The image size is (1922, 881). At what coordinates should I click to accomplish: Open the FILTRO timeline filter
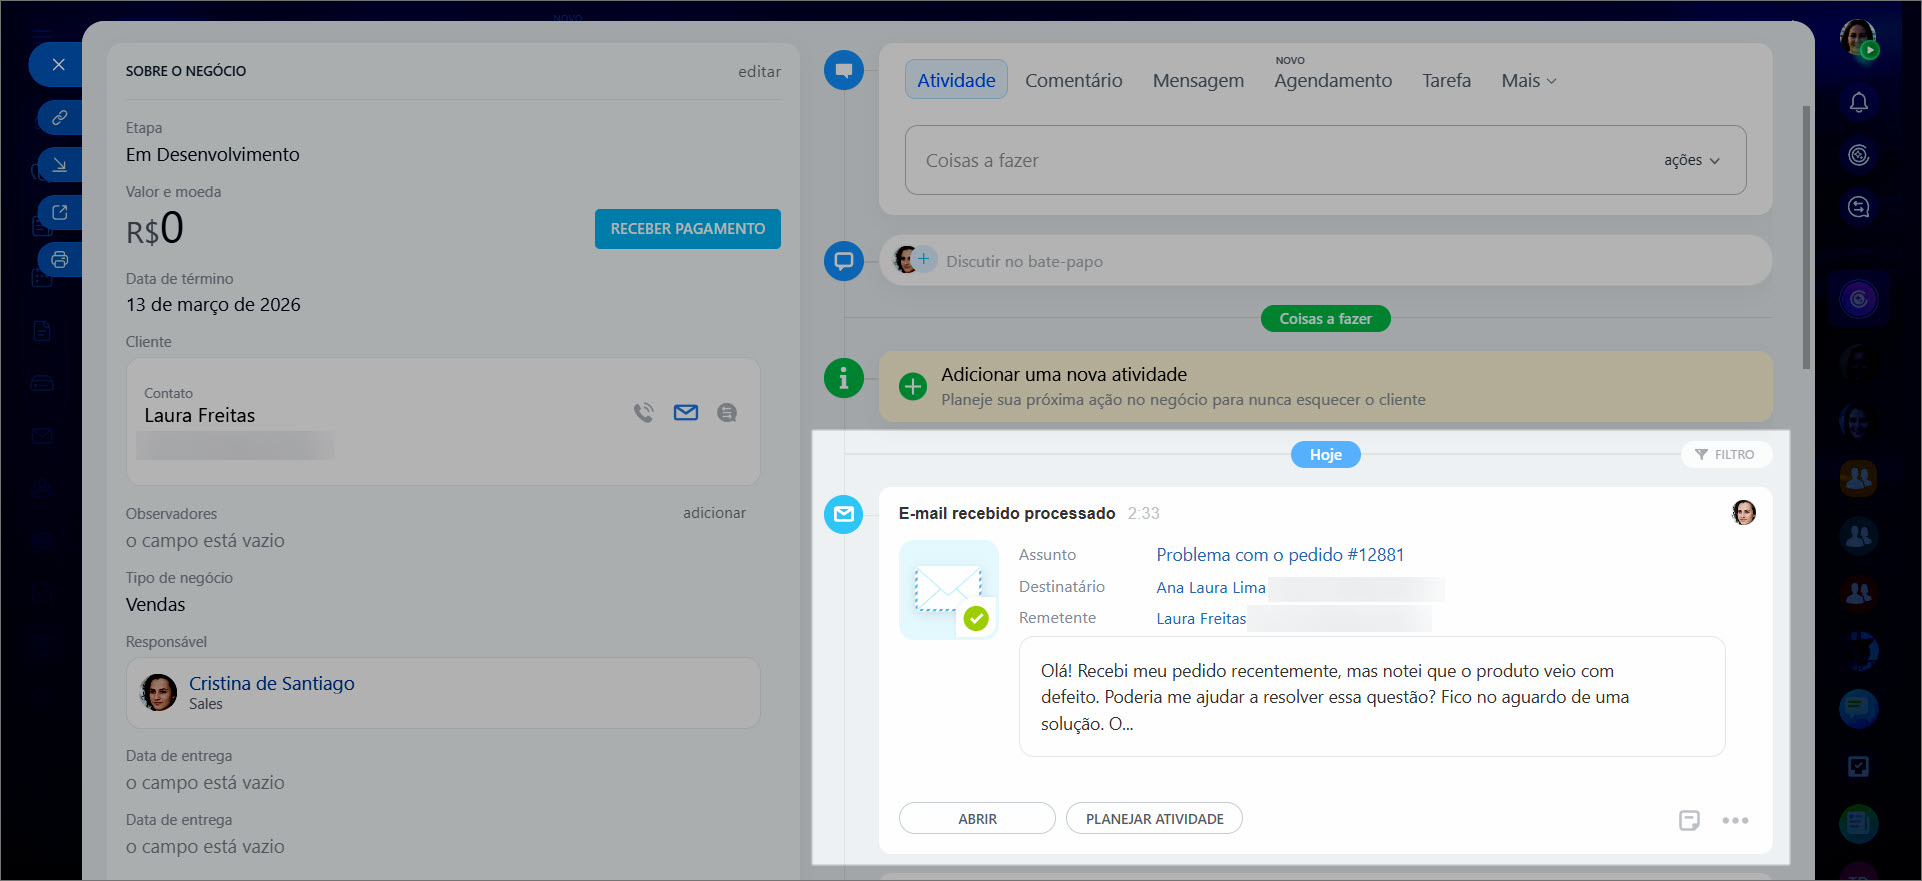coord(1725,454)
